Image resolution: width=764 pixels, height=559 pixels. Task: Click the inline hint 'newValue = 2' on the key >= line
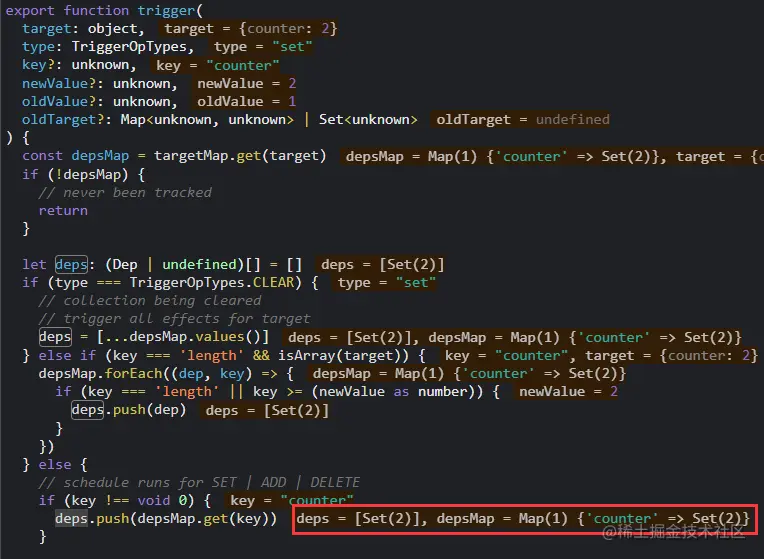[x=568, y=391]
